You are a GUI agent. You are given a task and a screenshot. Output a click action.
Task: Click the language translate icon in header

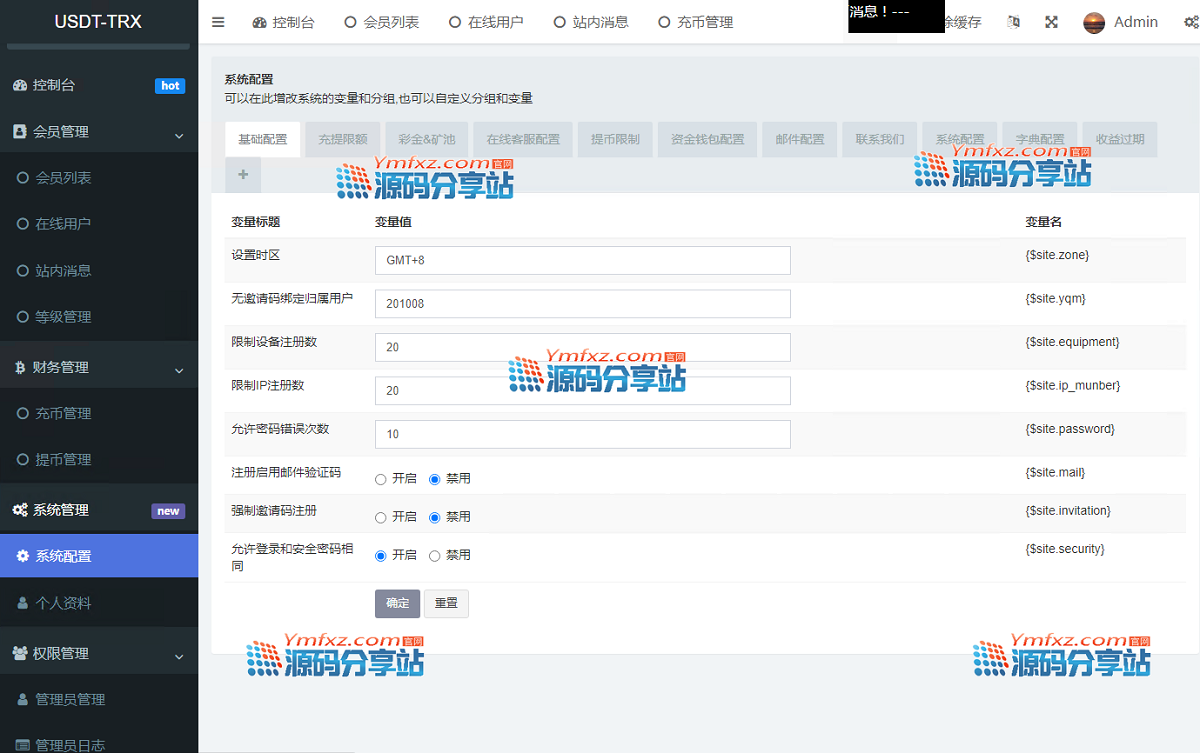click(1014, 22)
